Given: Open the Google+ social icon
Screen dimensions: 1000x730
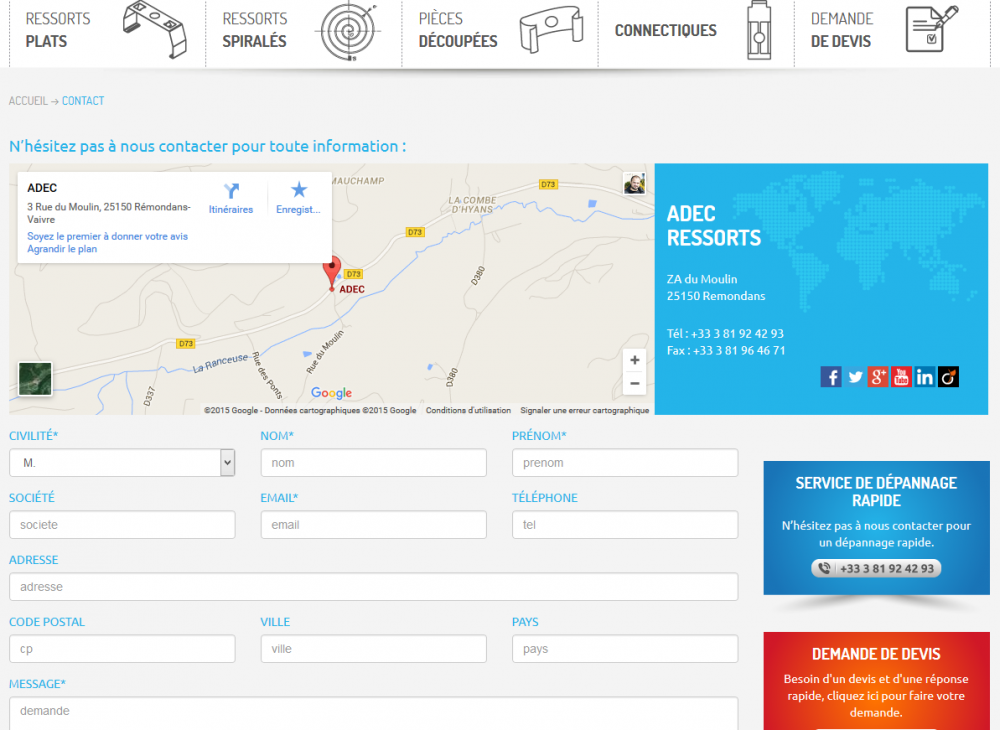Looking at the screenshot, I should [878, 377].
